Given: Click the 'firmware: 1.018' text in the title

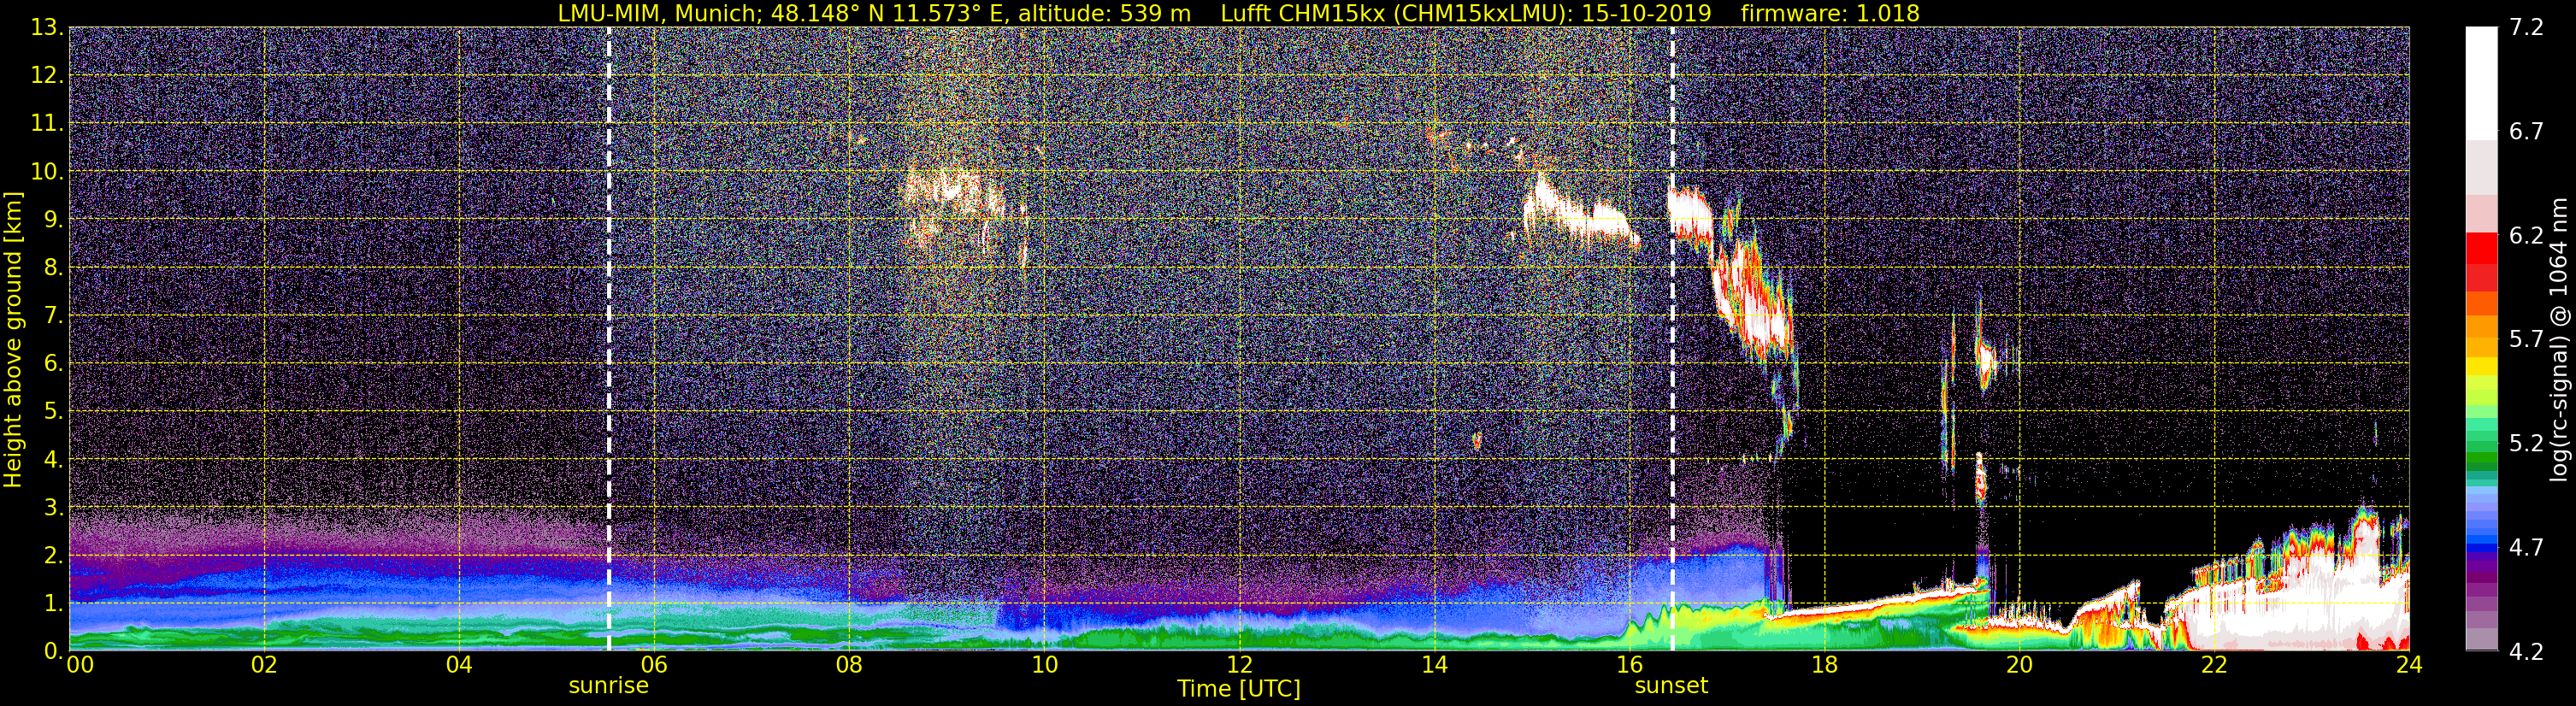Looking at the screenshot, I should (x=1830, y=13).
